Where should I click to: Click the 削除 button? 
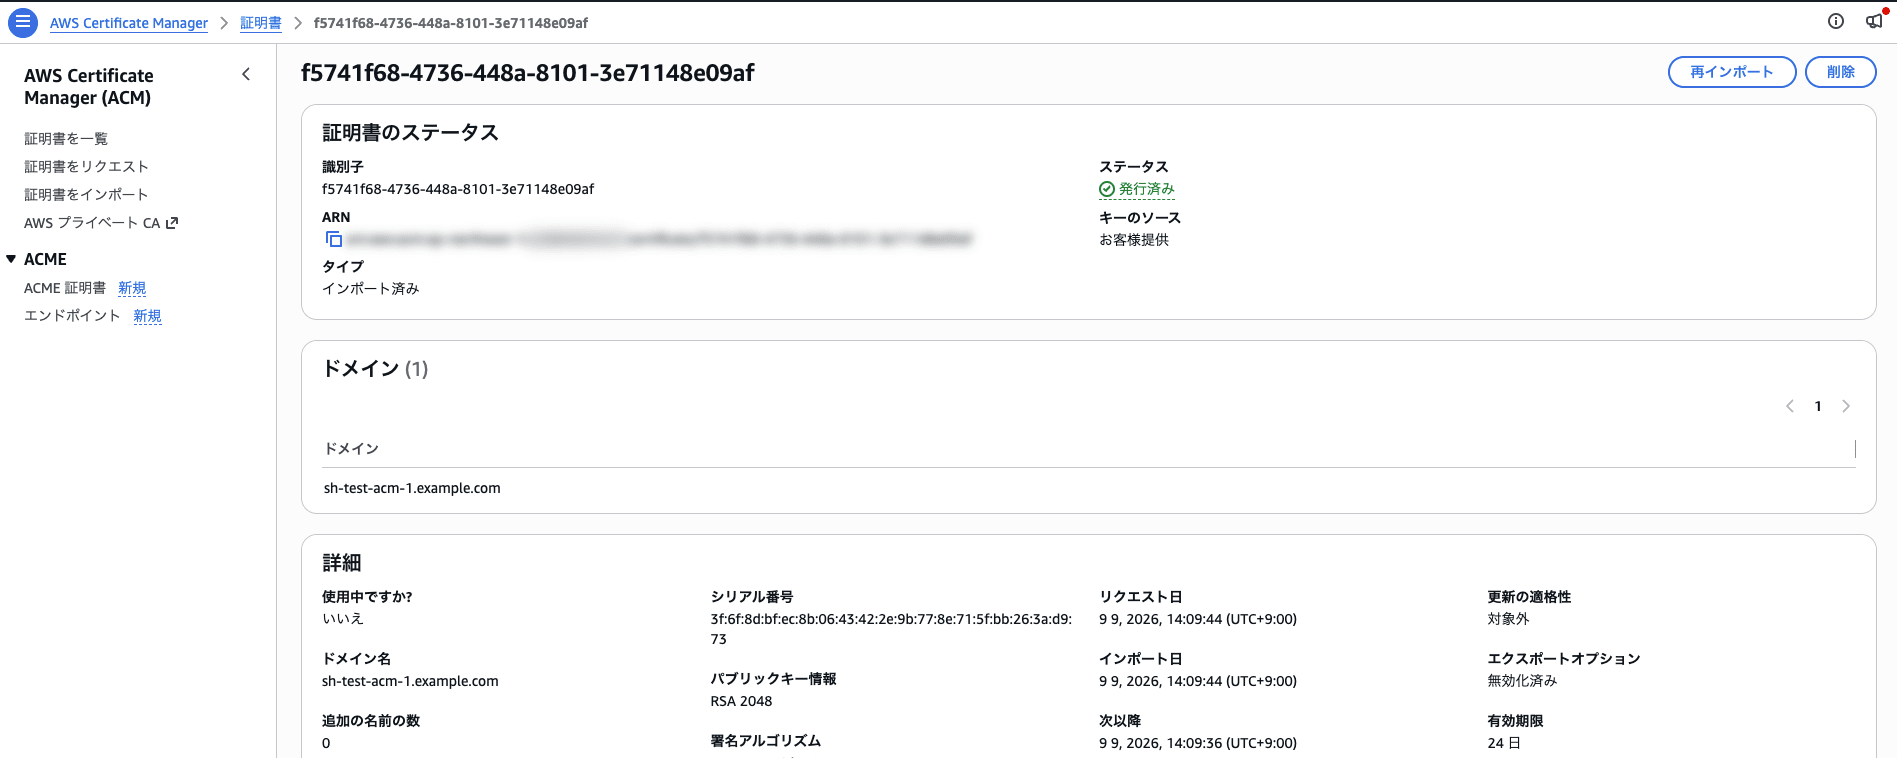tap(1840, 72)
